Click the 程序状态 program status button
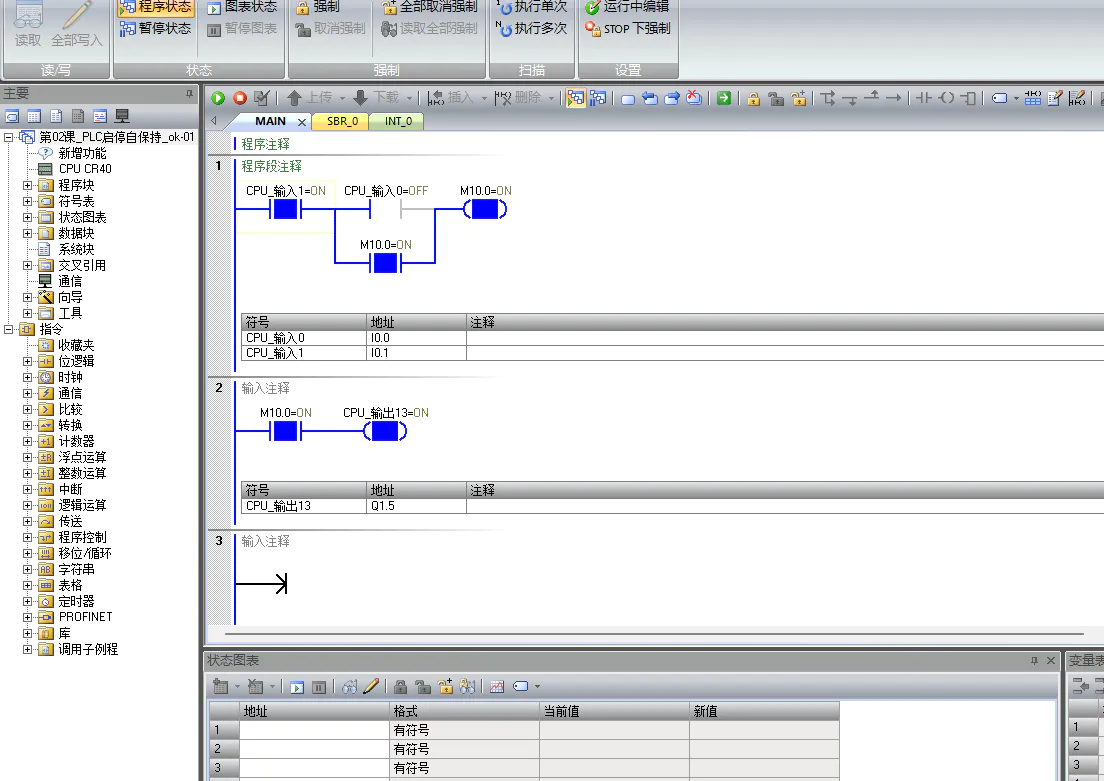Viewport: 1104px width, 781px height. (156, 7)
